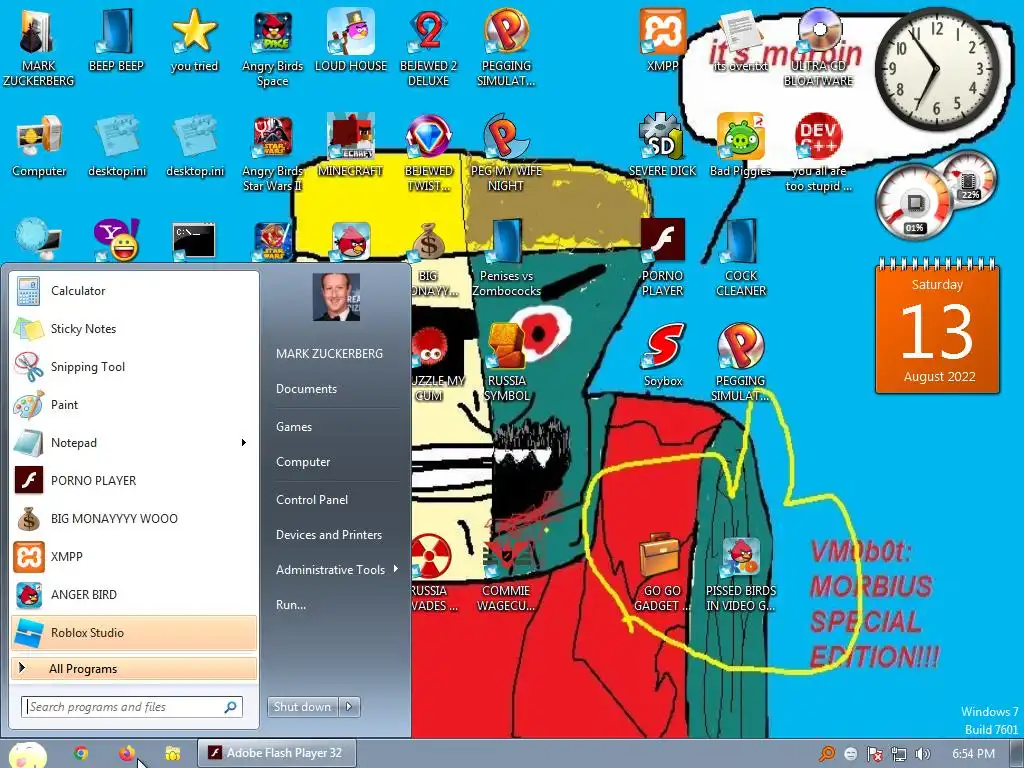The height and width of the screenshot is (768, 1024).
Task: Open Sticky Notes from Start menu
Action: point(134,328)
